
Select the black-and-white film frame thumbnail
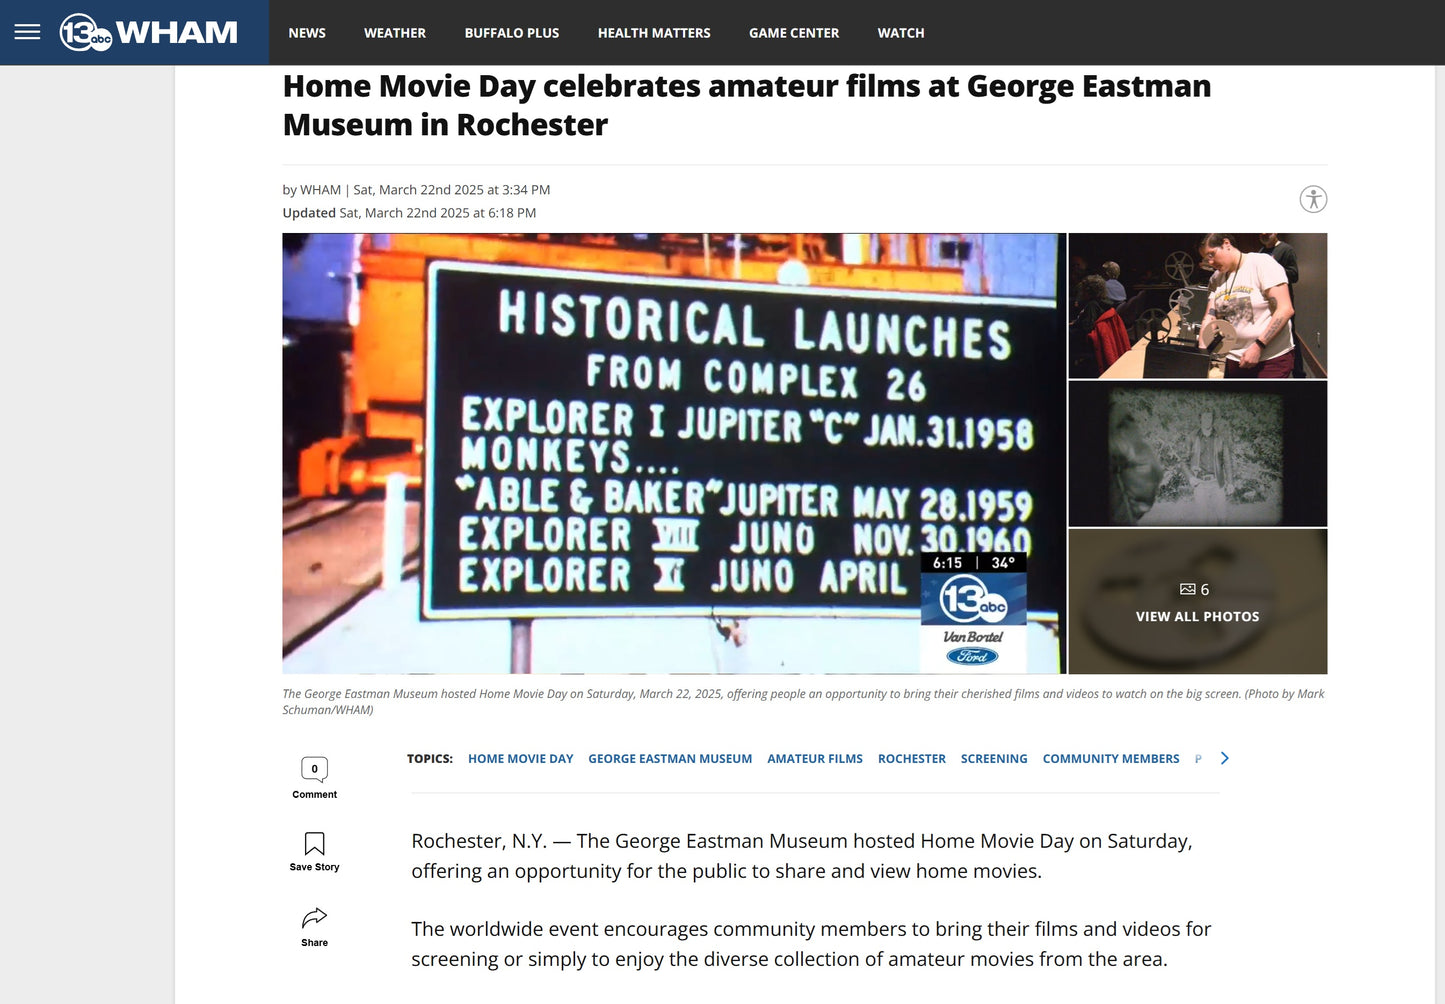[1197, 453]
